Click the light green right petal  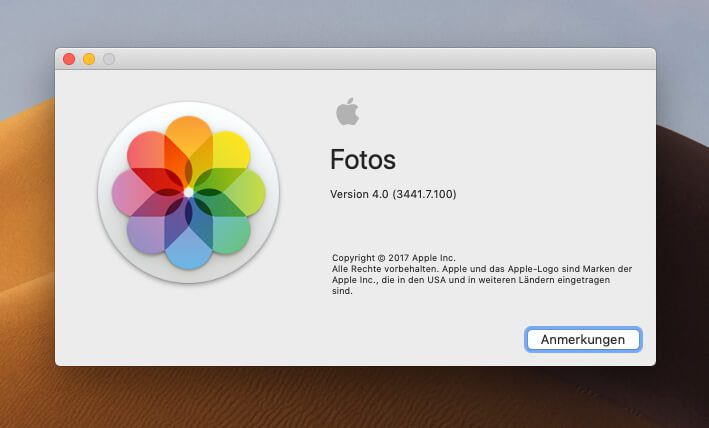point(243,191)
